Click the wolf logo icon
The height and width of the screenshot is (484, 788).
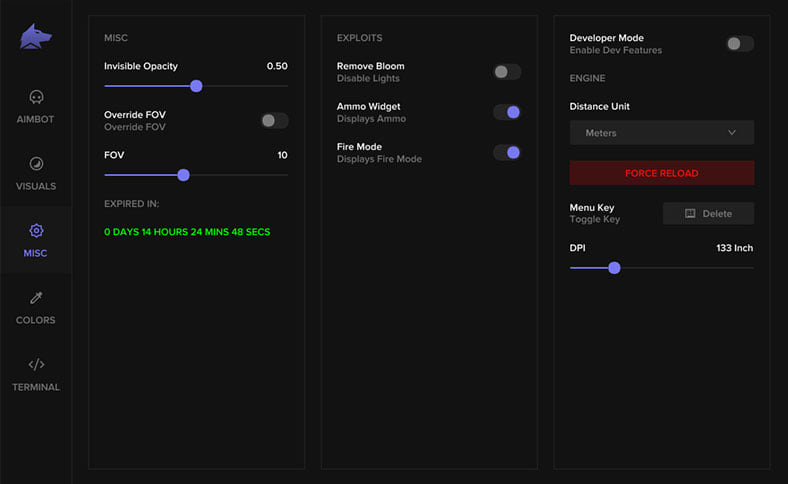pos(36,36)
